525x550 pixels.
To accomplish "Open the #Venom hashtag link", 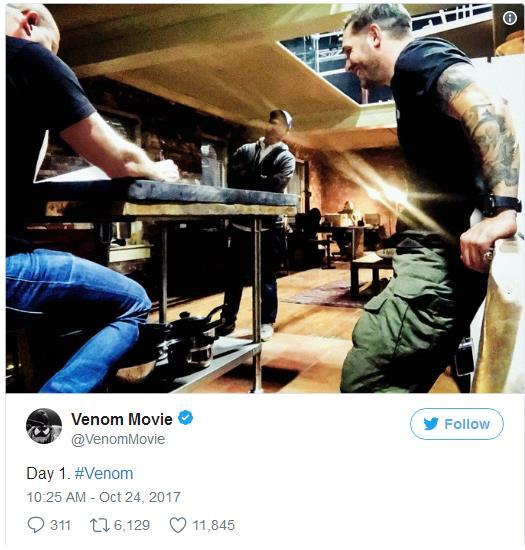I will point(104,474).
